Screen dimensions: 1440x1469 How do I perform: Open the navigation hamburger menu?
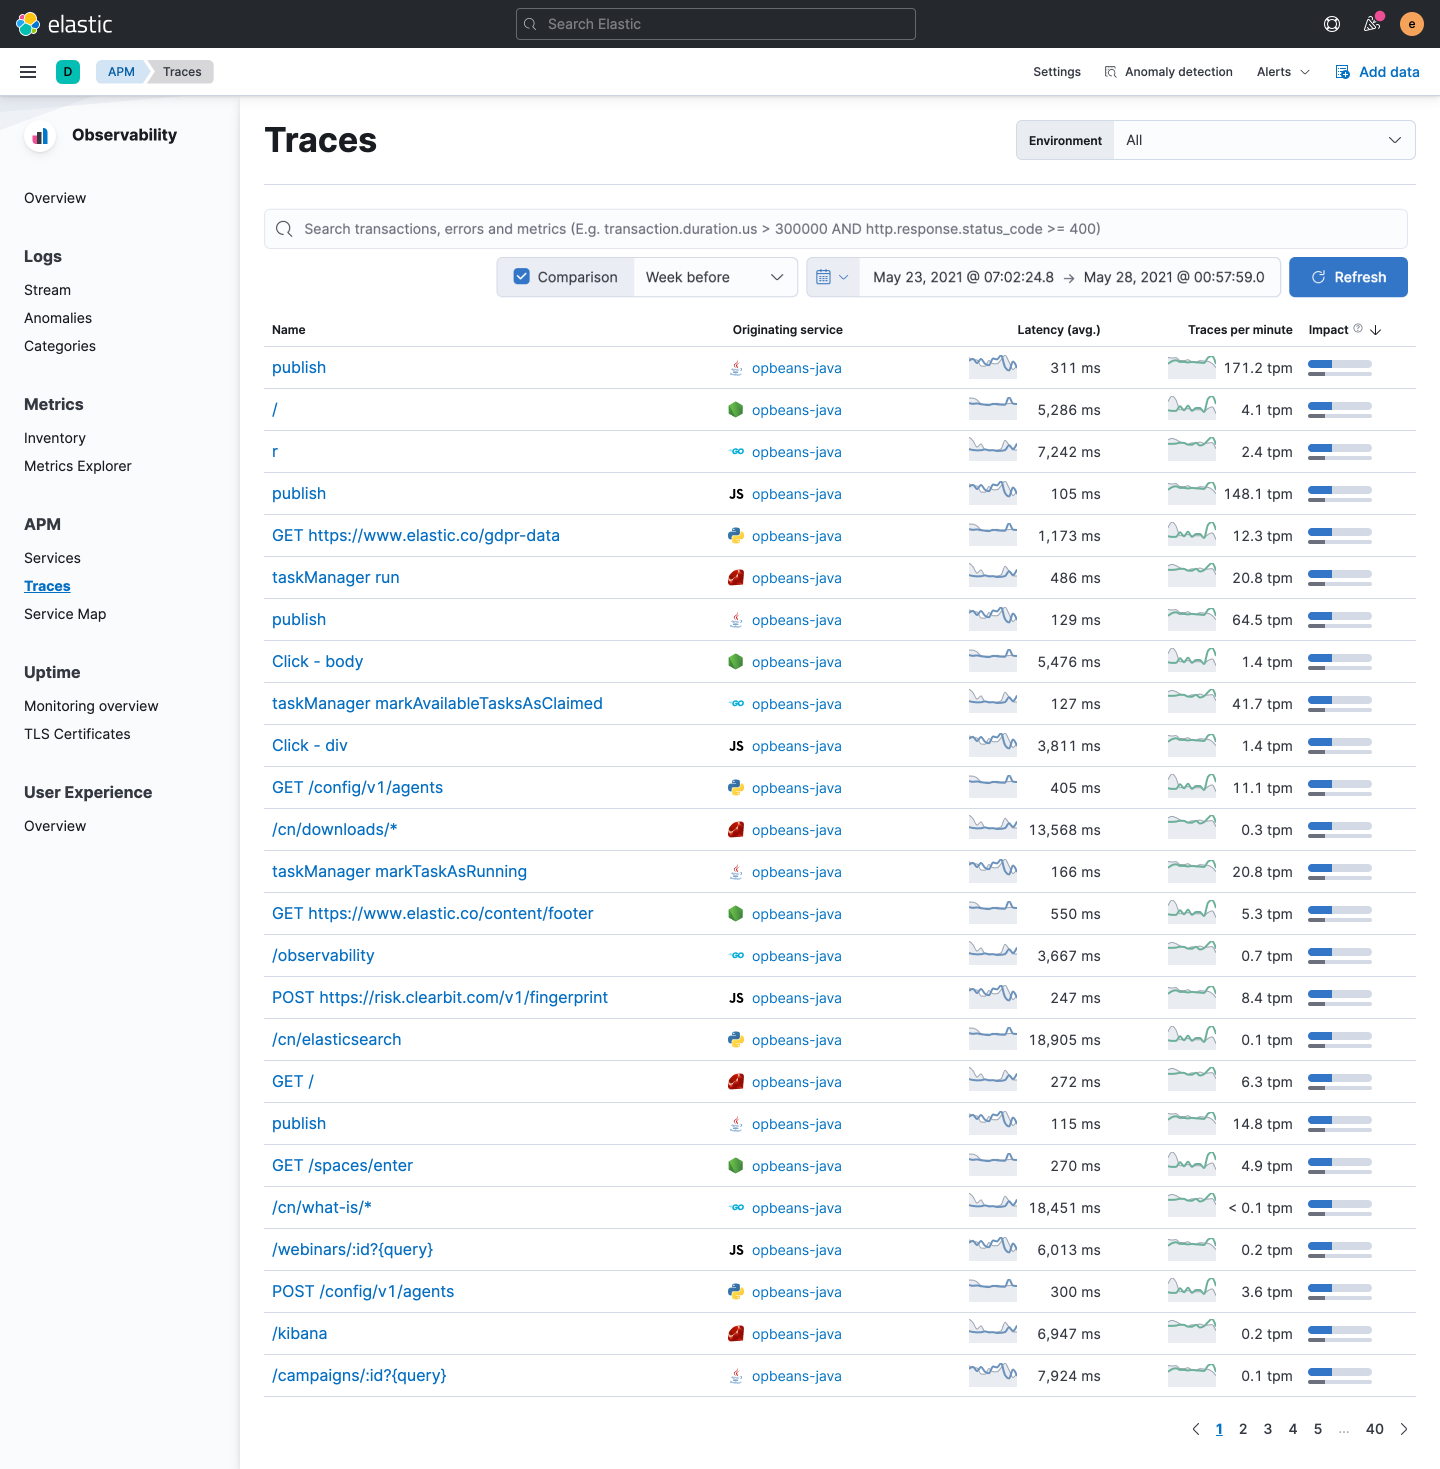click(x=28, y=71)
